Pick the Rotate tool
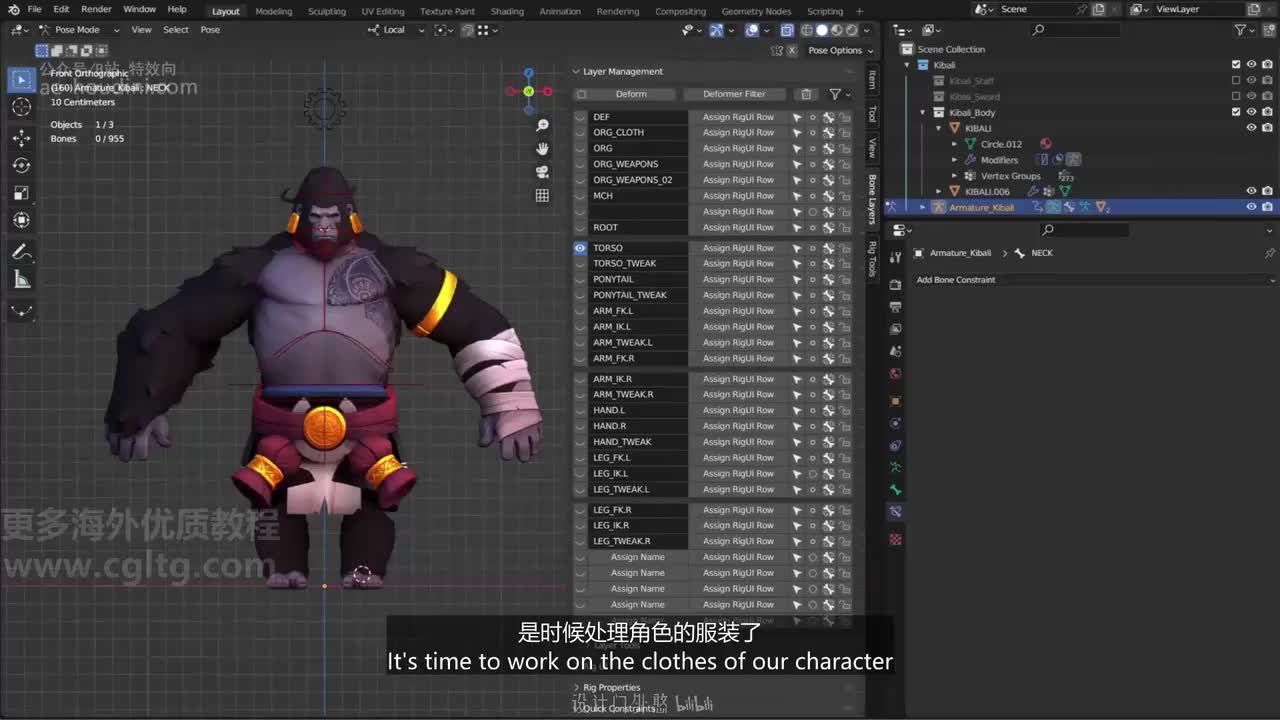 [21, 165]
